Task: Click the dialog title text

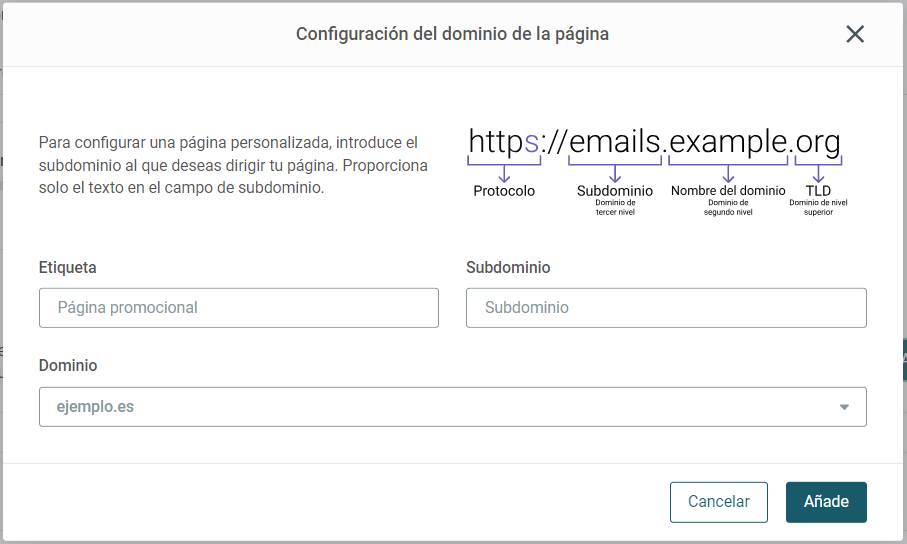Action: pos(452,34)
